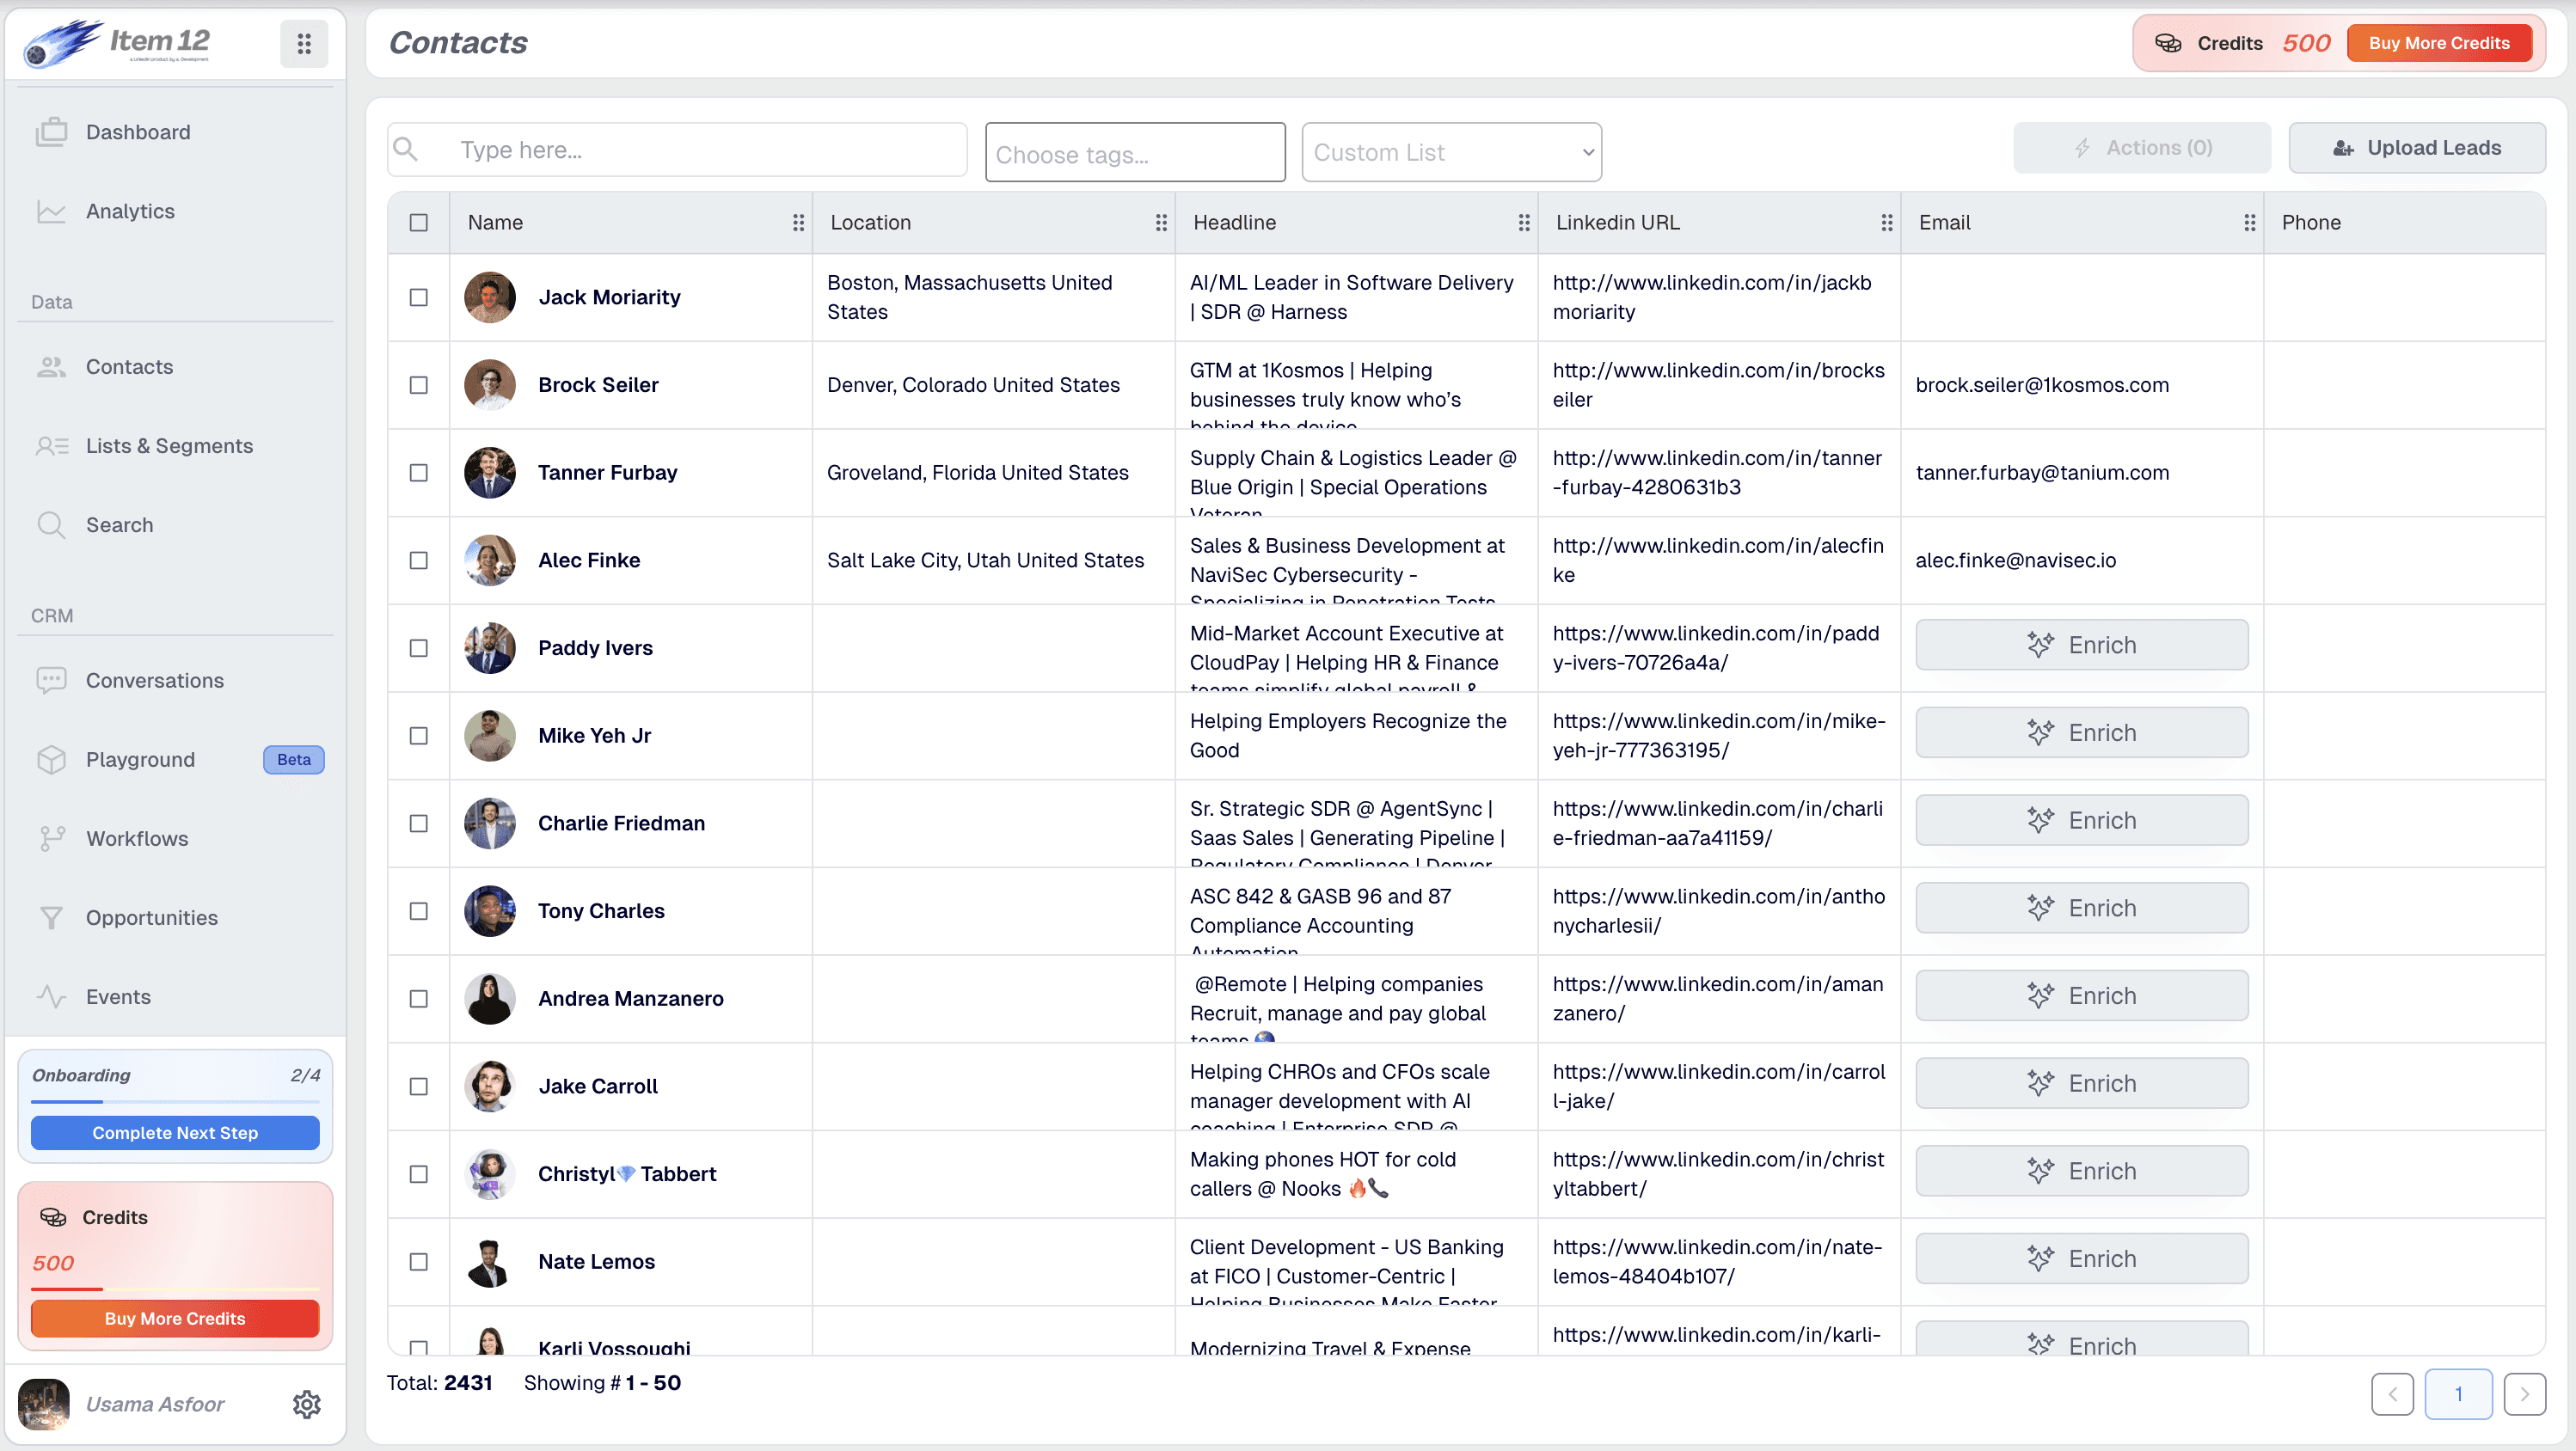This screenshot has height=1451, width=2576.
Task: Switch to the Events section
Action: (x=118, y=996)
